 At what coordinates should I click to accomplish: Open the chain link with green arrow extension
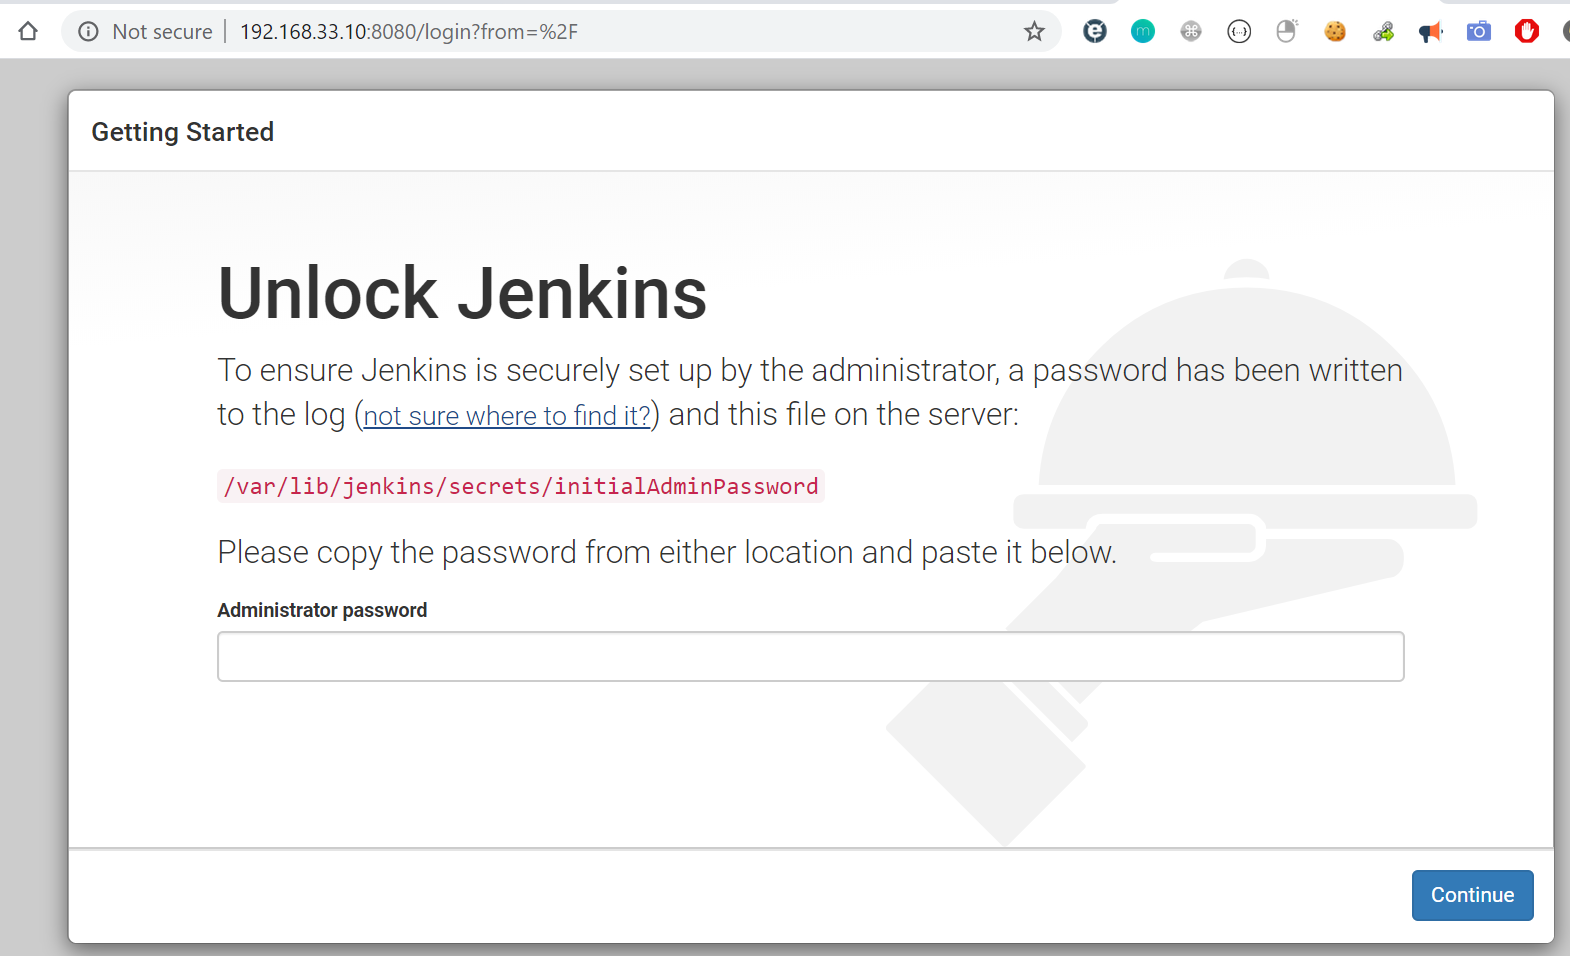pyautogui.click(x=1383, y=32)
